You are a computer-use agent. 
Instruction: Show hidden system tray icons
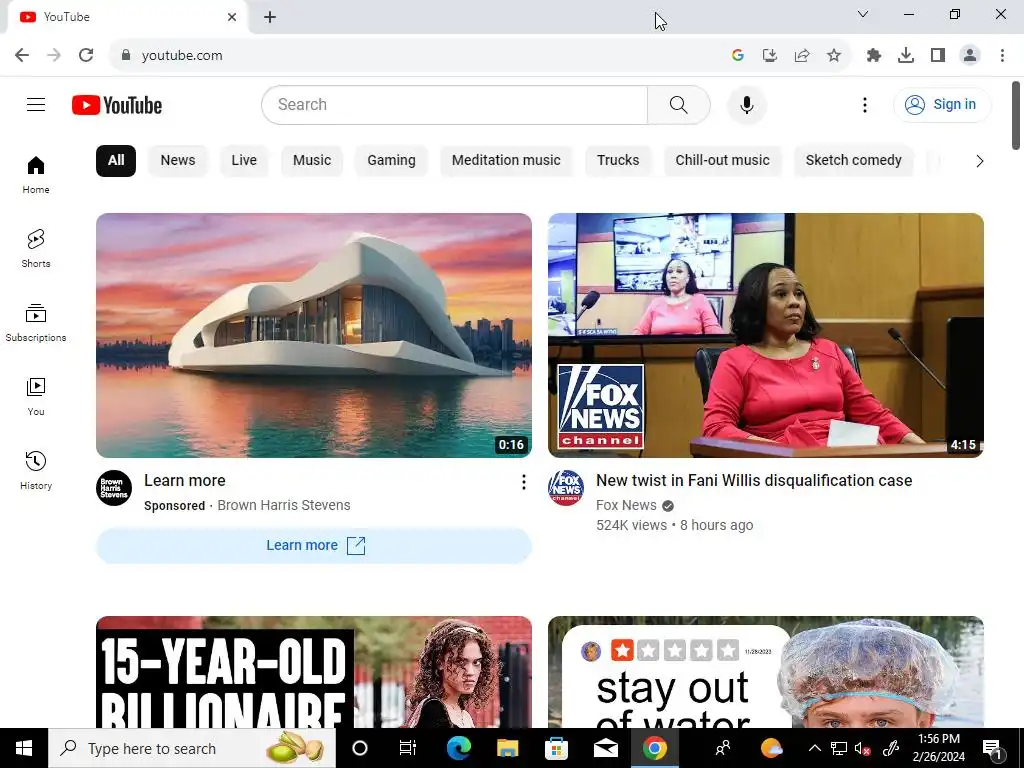click(x=814, y=748)
